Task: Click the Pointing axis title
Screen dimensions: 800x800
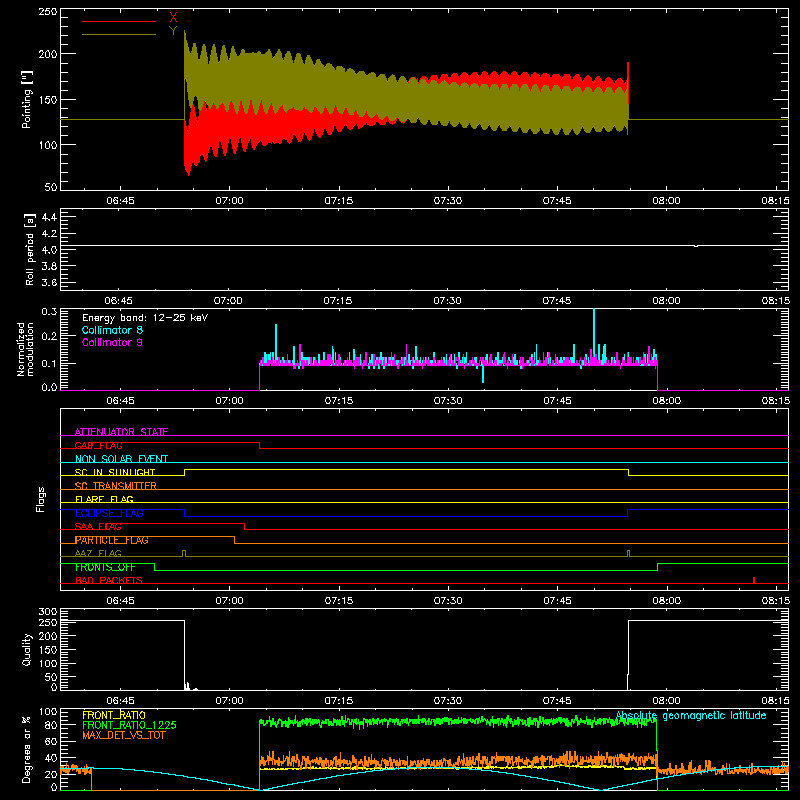Action: [27, 99]
